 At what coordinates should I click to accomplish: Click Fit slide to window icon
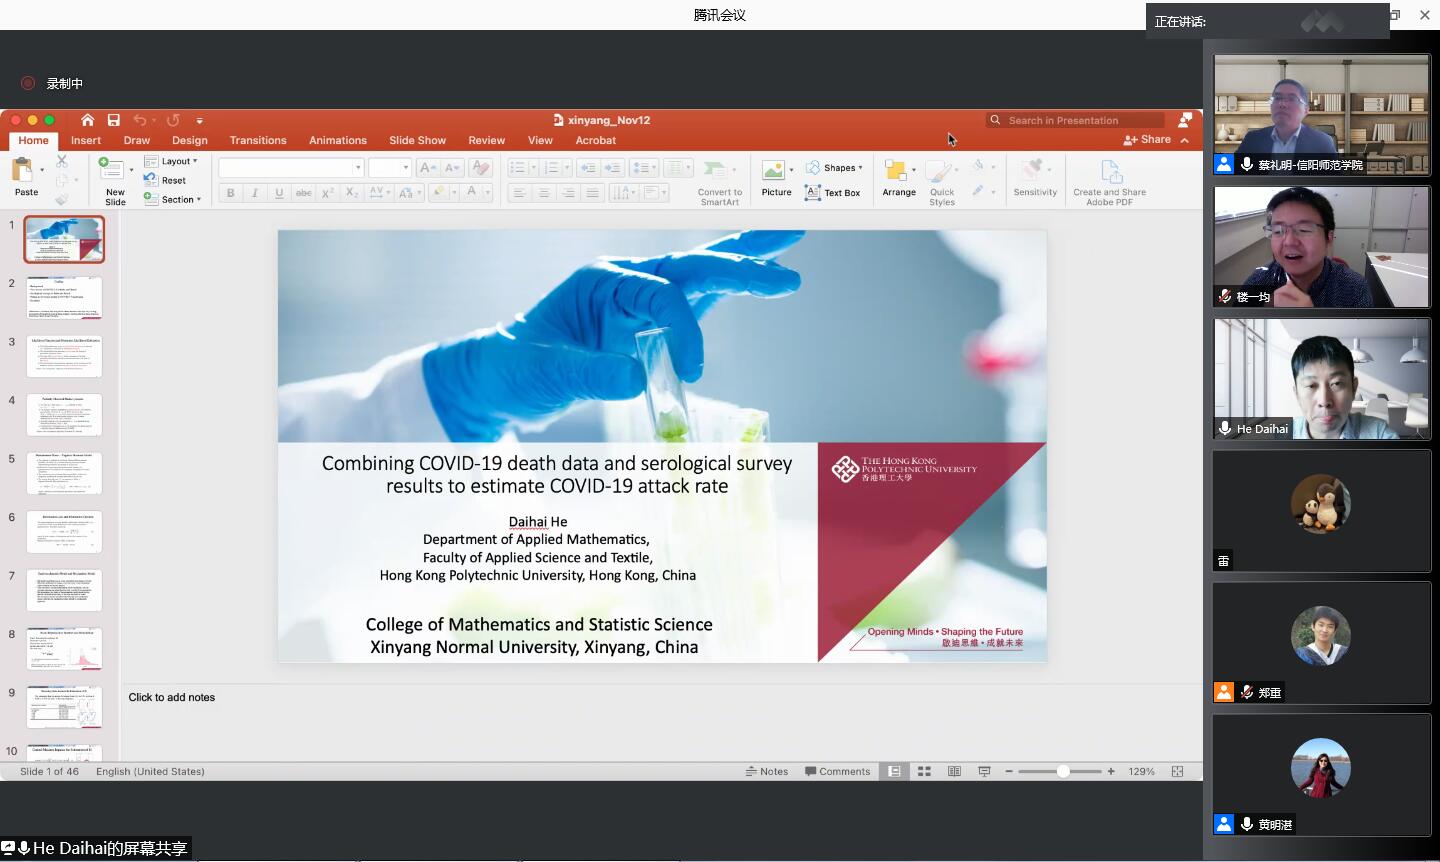(x=1177, y=771)
